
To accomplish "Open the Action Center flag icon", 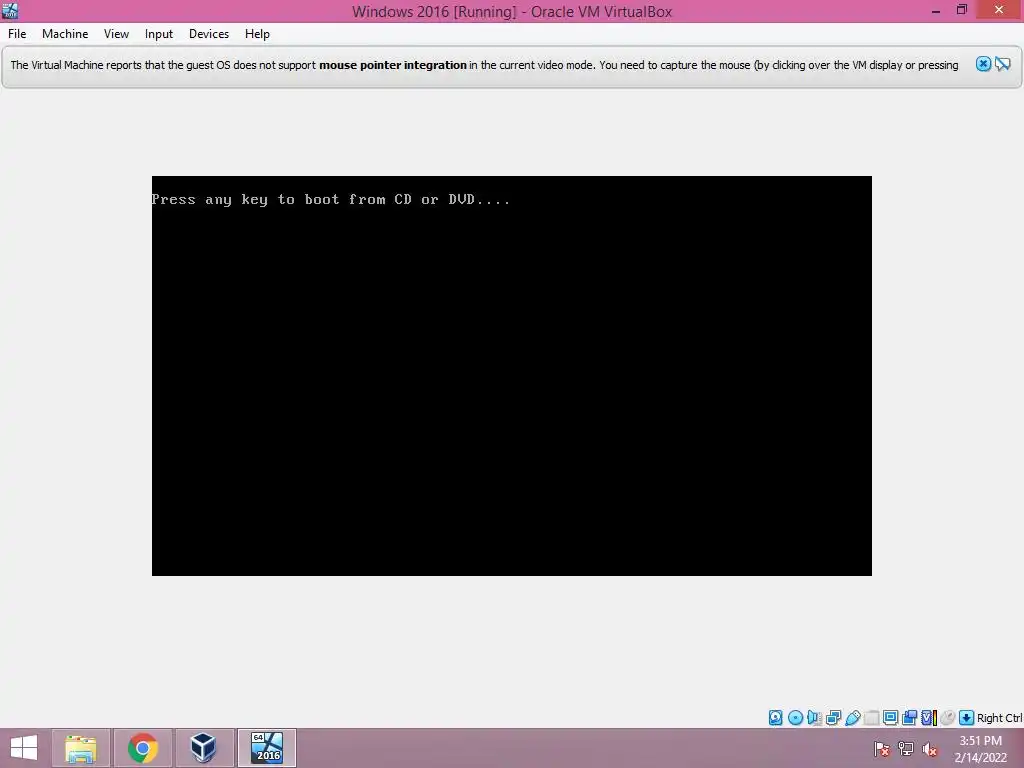I will 882,749.
